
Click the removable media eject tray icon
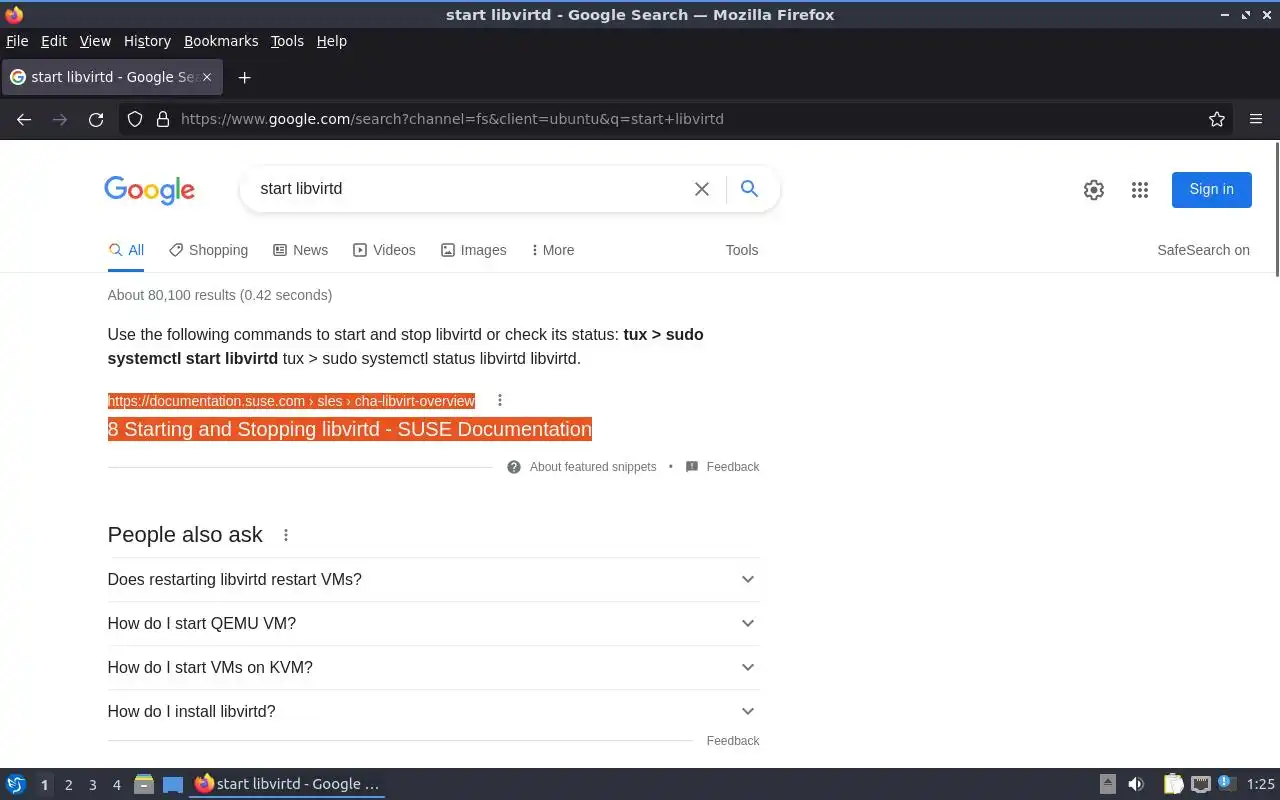click(1108, 784)
